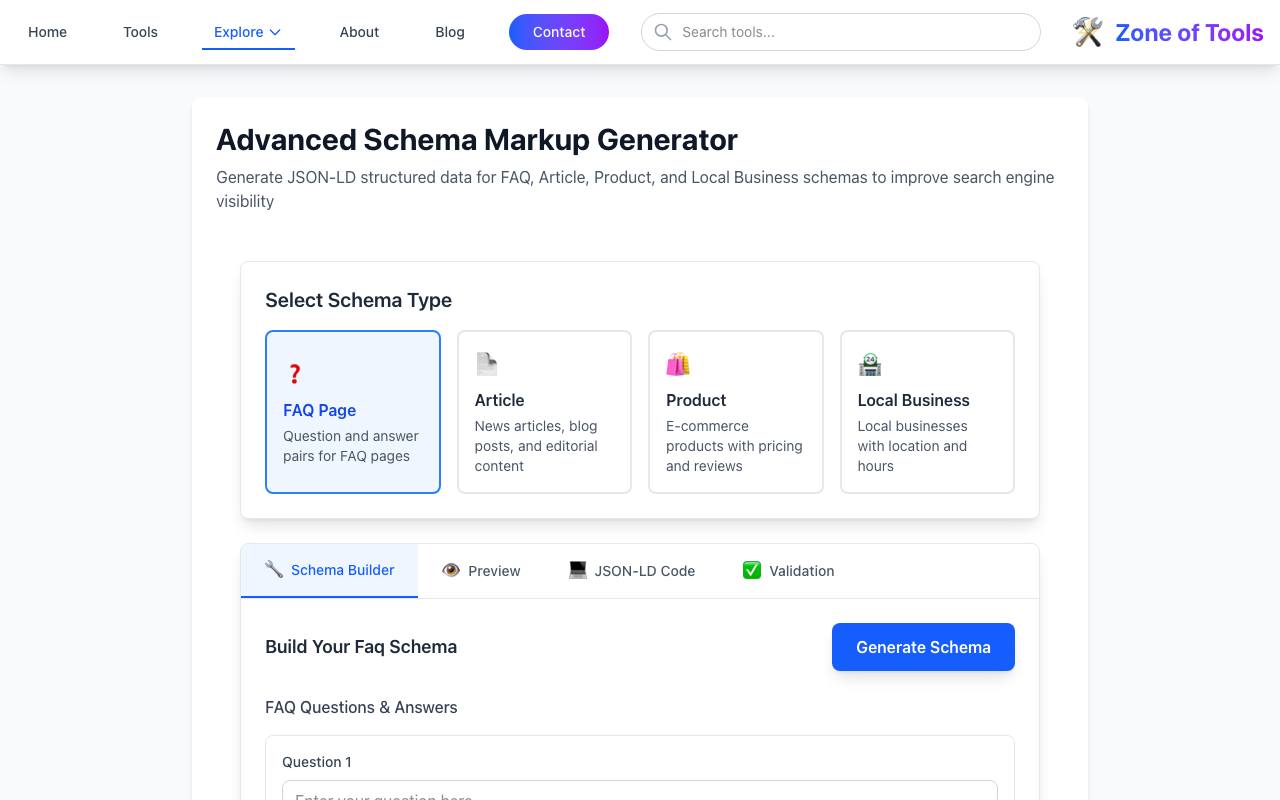Select the FAQ Page schema type card
The width and height of the screenshot is (1280, 800).
(x=353, y=412)
